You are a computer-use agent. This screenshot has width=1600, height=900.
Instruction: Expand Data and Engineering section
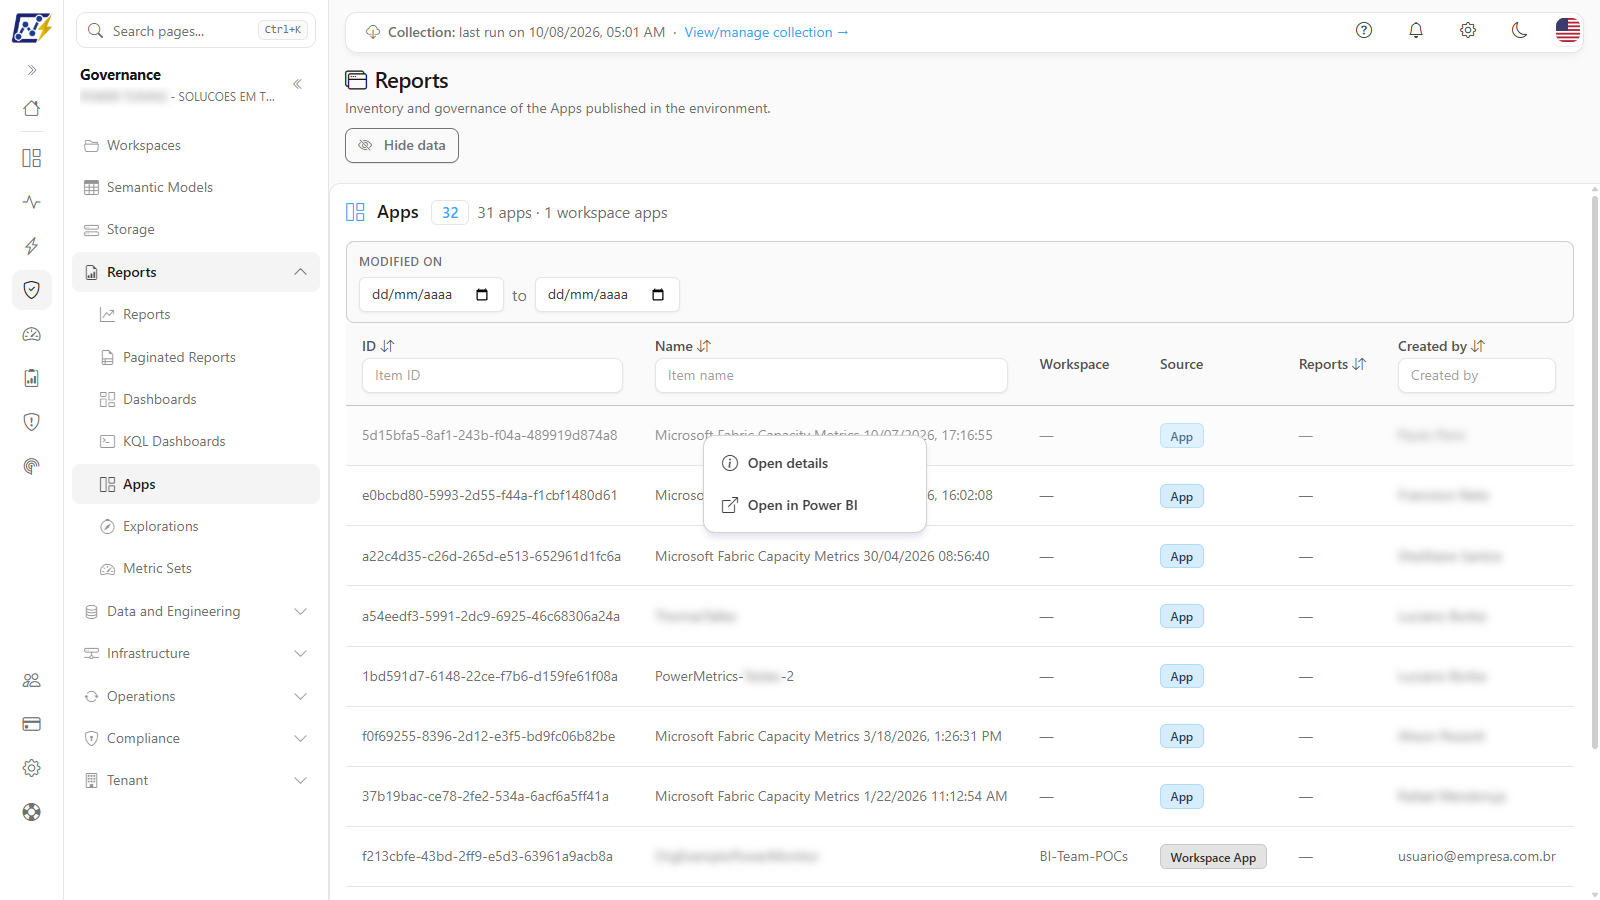(x=196, y=611)
